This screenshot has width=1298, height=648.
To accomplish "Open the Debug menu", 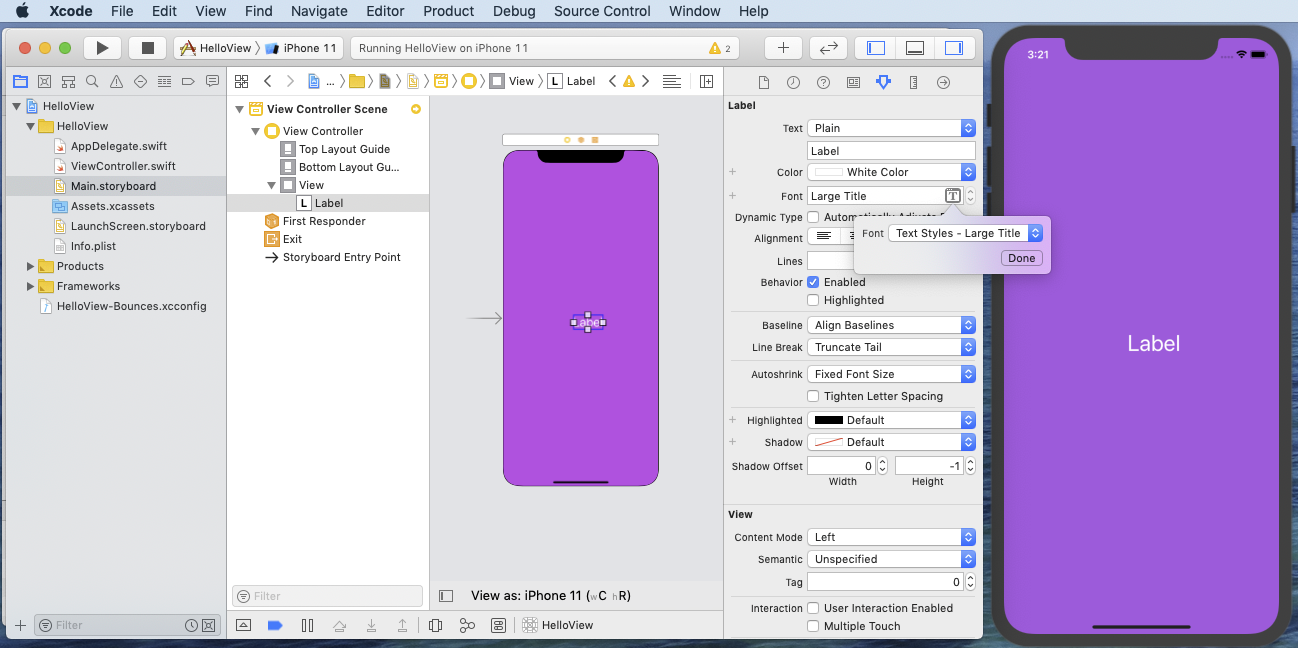I will coord(514,11).
